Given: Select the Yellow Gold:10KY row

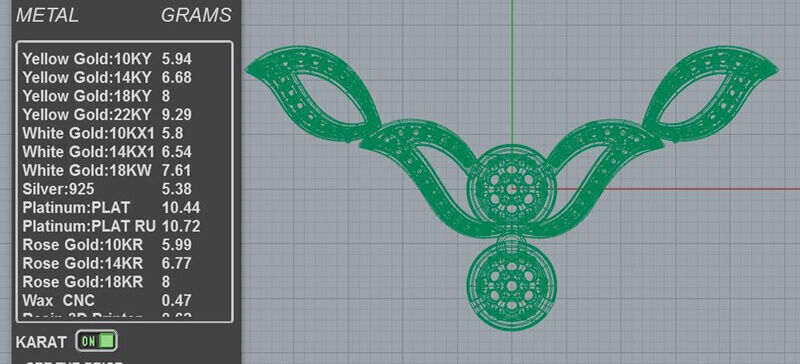Looking at the screenshot, I should click(x=125, y=59).
